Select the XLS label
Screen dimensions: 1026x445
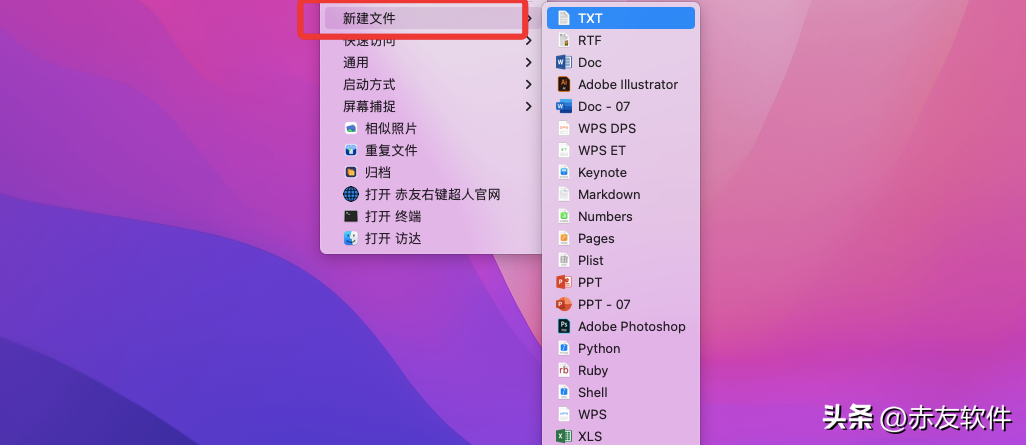[x=590, y=436]
